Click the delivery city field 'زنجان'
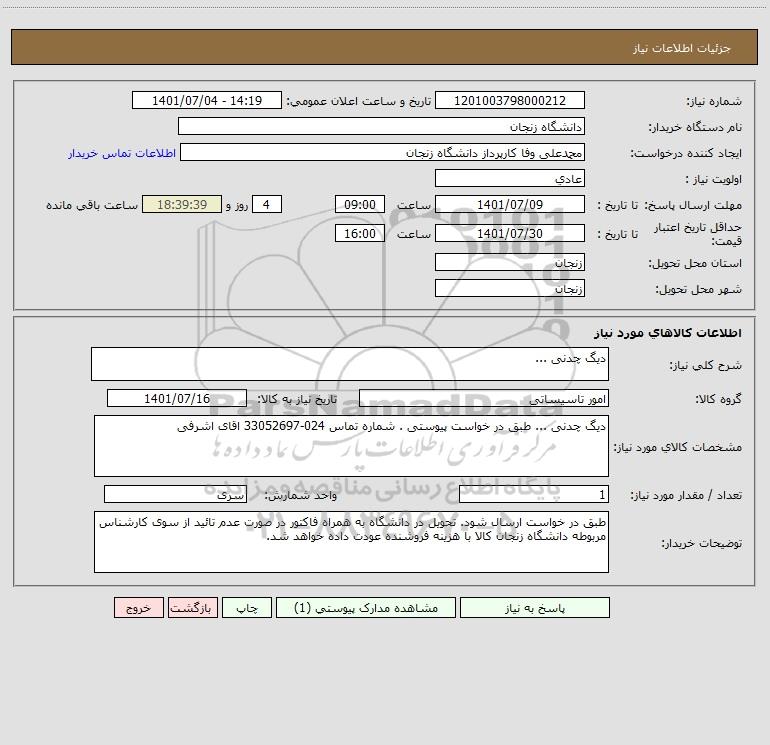 pyautogui.click(x=510, y=288)
